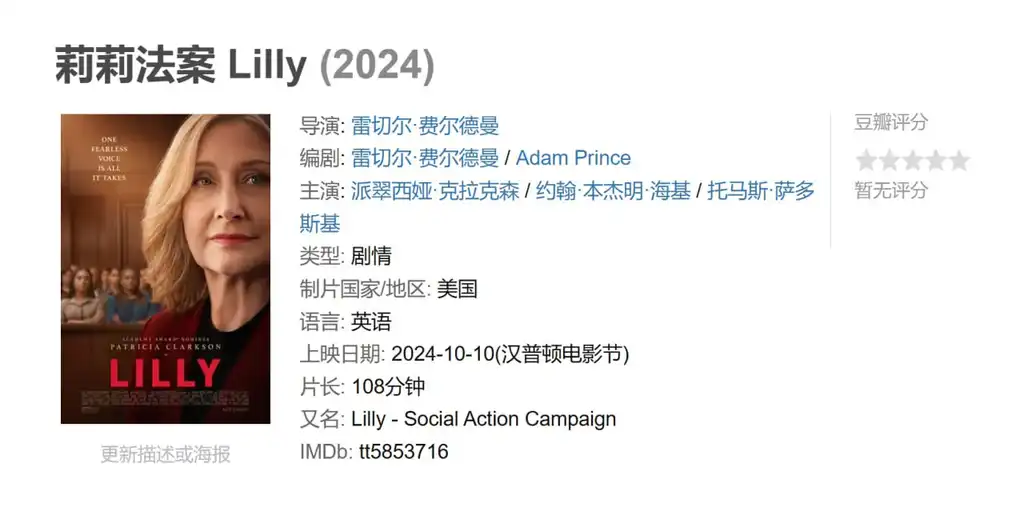Open actor 派翠西娅·克拉克森's page

(x=435, y=190)
